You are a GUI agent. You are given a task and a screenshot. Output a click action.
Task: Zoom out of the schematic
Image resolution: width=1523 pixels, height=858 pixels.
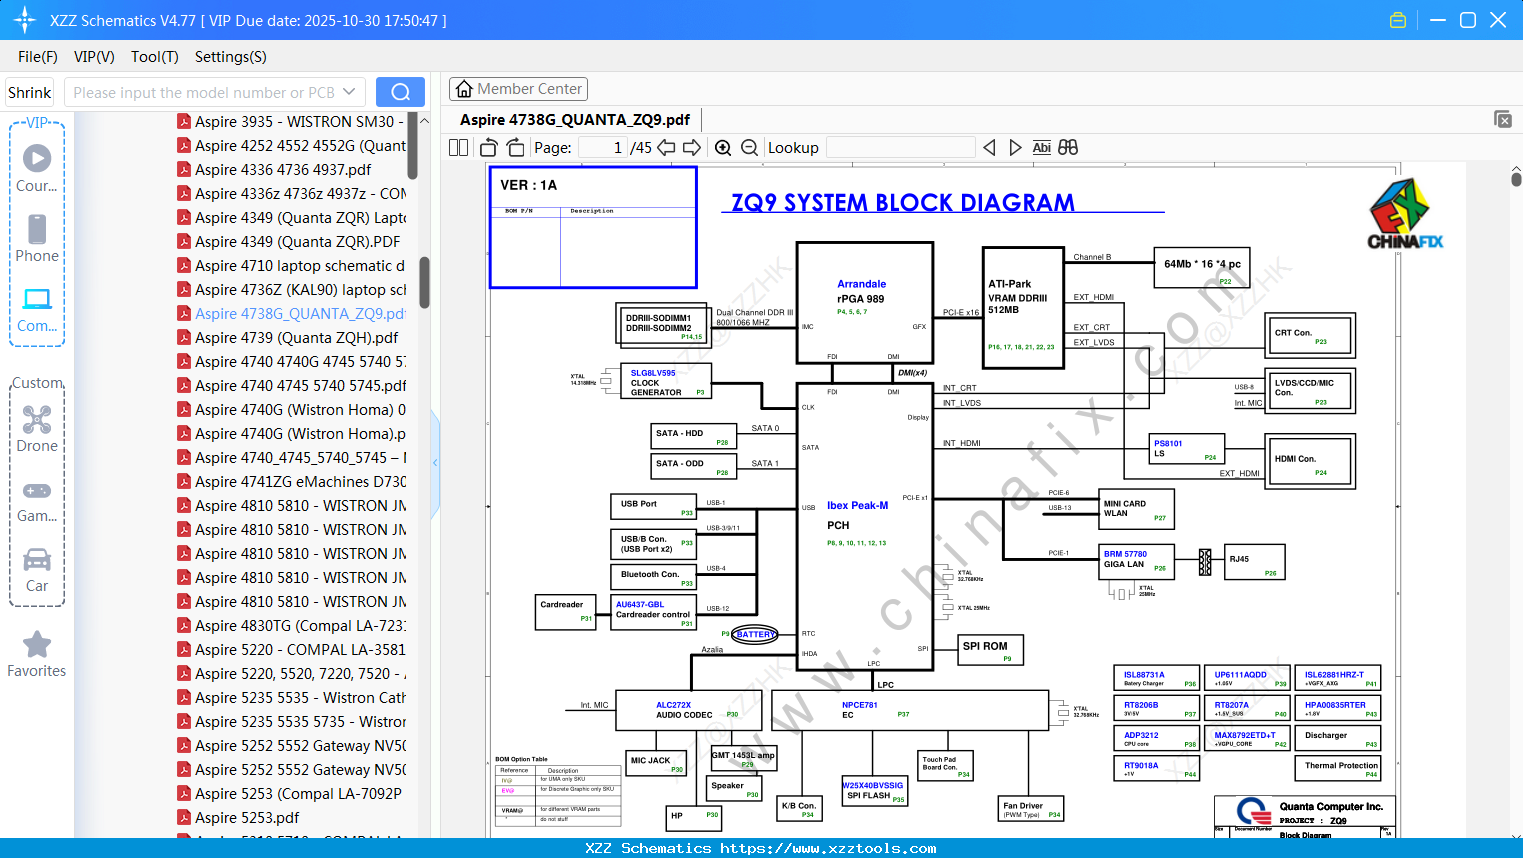point(749,147)
